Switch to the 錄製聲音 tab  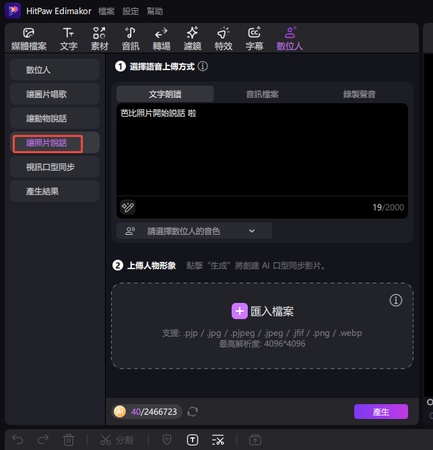pyautogui.click(x=359, y=94)
